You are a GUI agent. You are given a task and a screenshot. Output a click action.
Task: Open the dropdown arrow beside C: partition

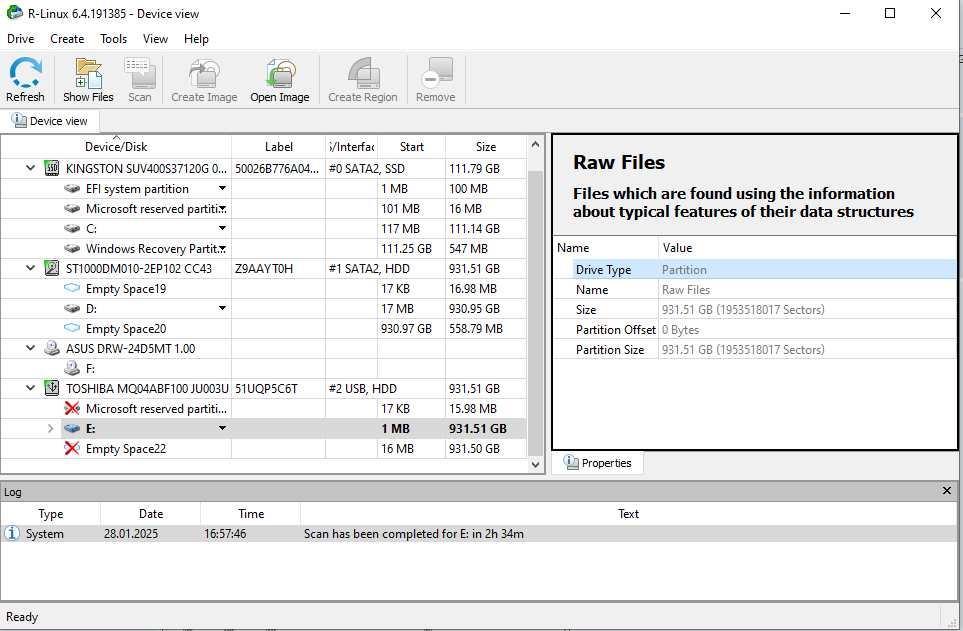tap(223, 229)
